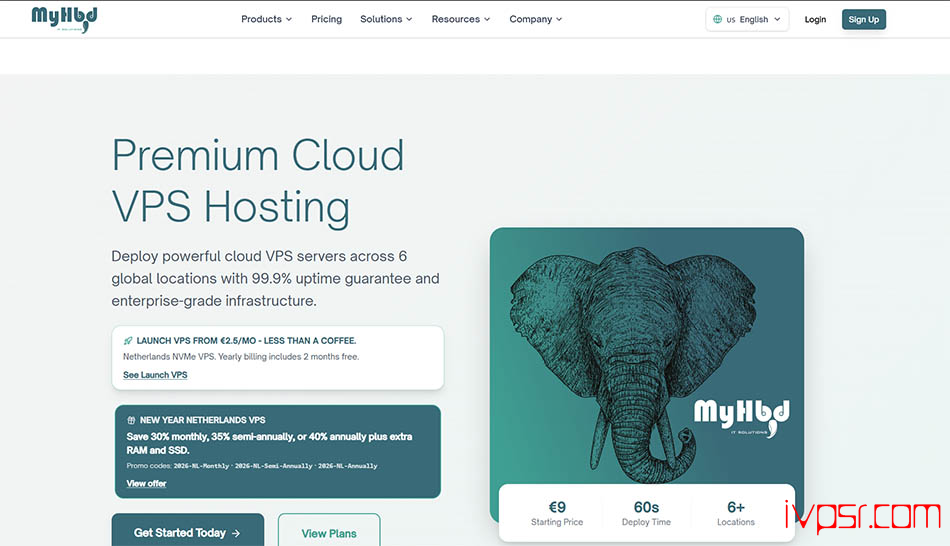Click the arrow icon in Get Started Today
Viewport: 950px width, 546px height.
pos(236,533)
